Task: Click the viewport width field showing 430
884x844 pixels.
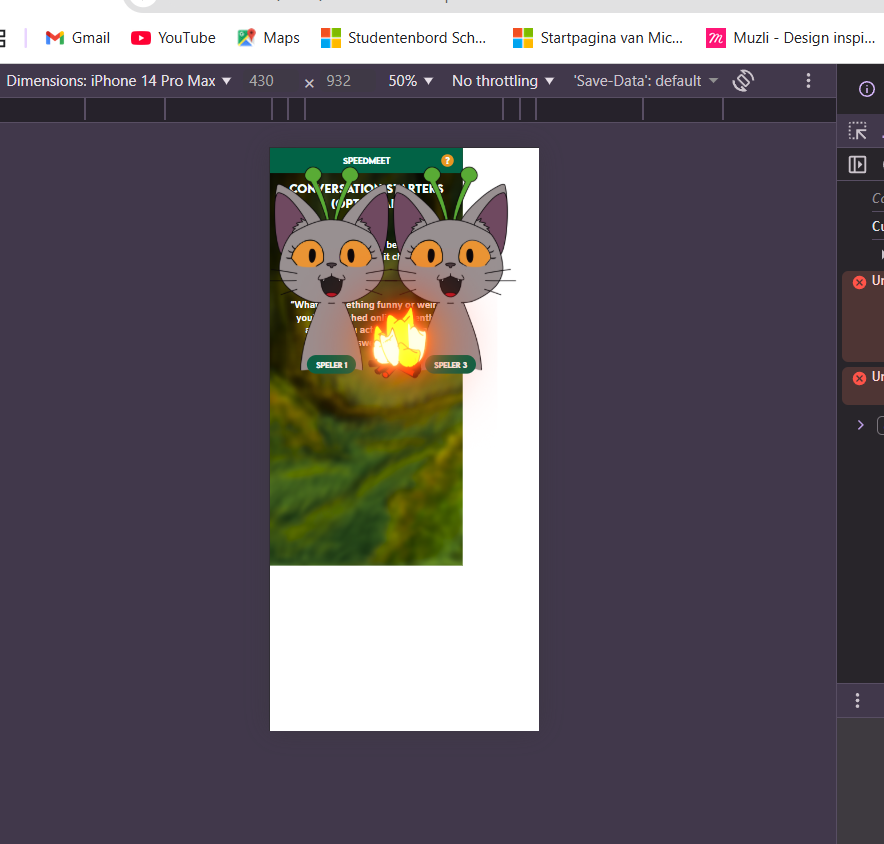Action: coord(261,80)
